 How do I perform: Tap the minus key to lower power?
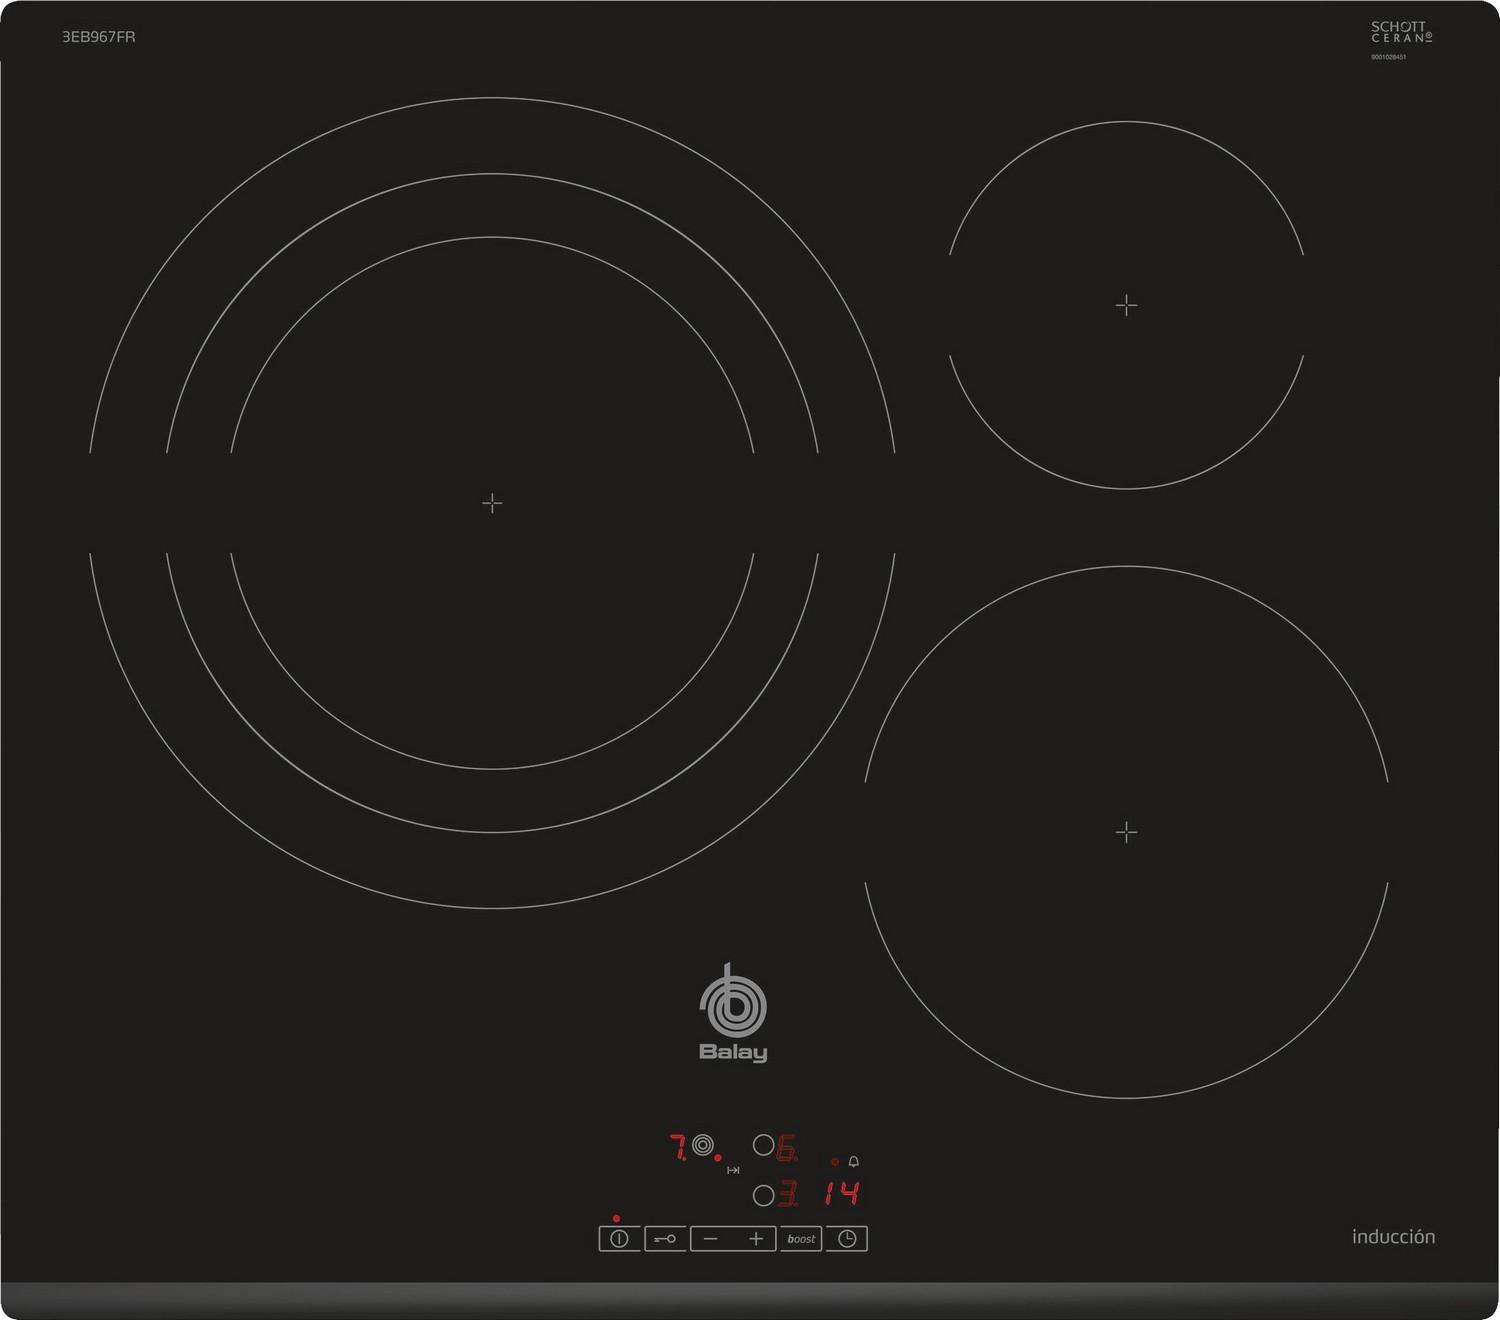point(711,1239)
